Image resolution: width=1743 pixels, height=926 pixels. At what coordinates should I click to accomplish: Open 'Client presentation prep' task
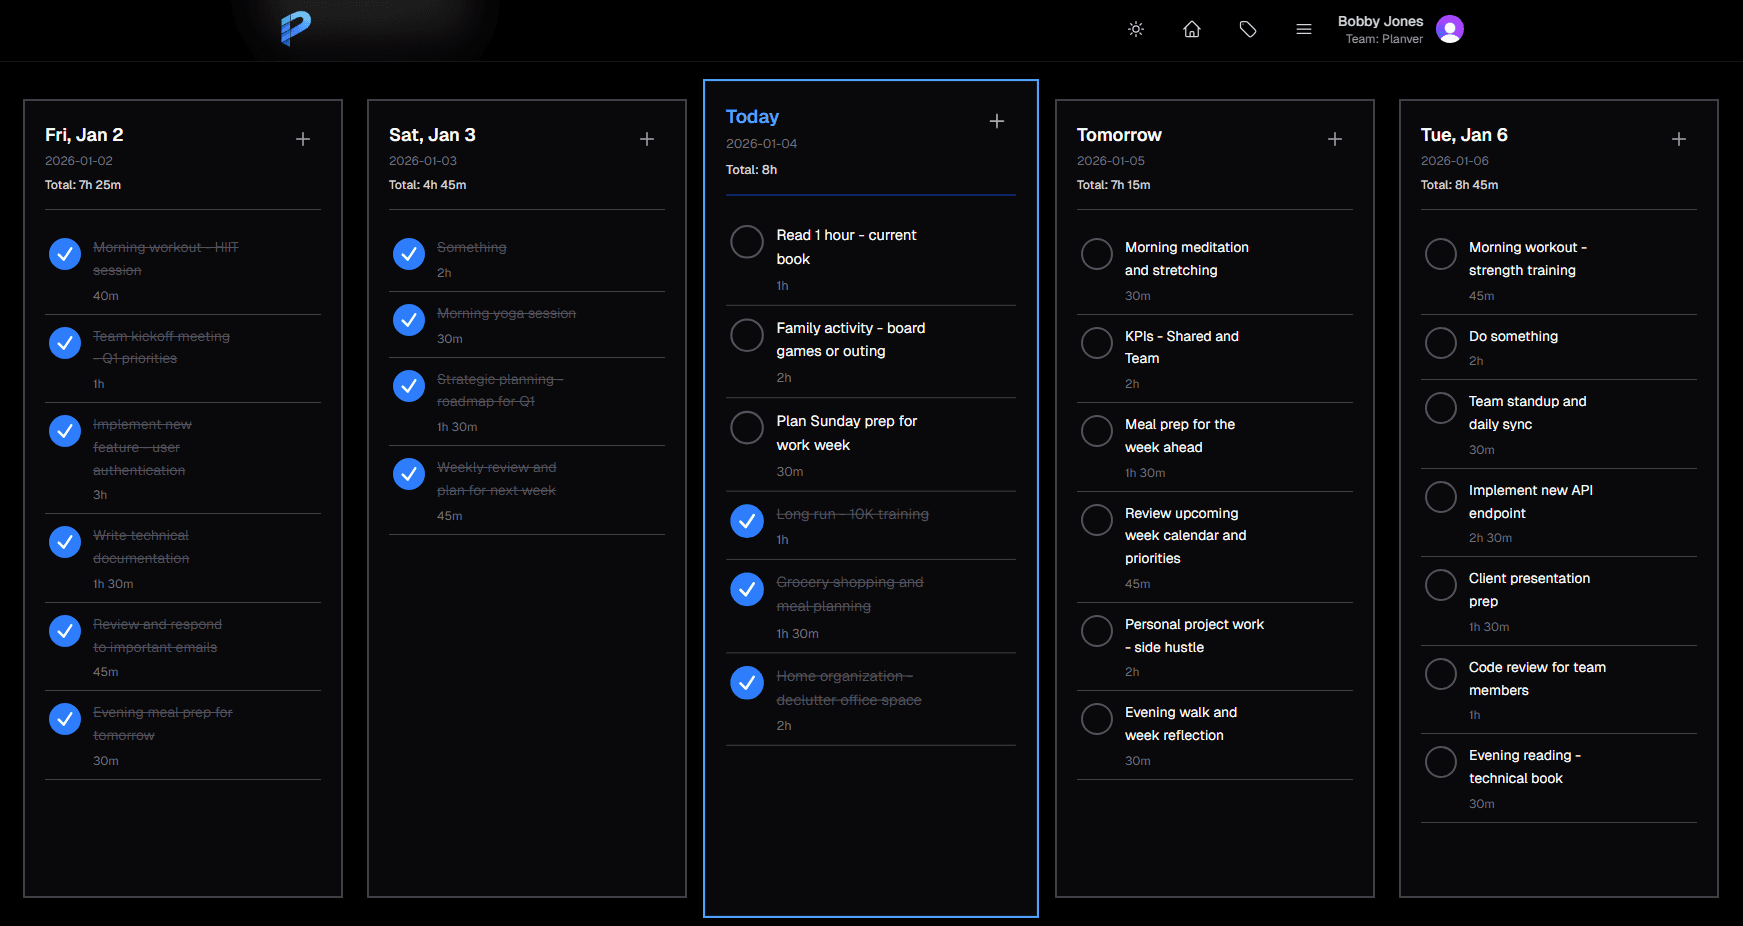point(1529,589)
